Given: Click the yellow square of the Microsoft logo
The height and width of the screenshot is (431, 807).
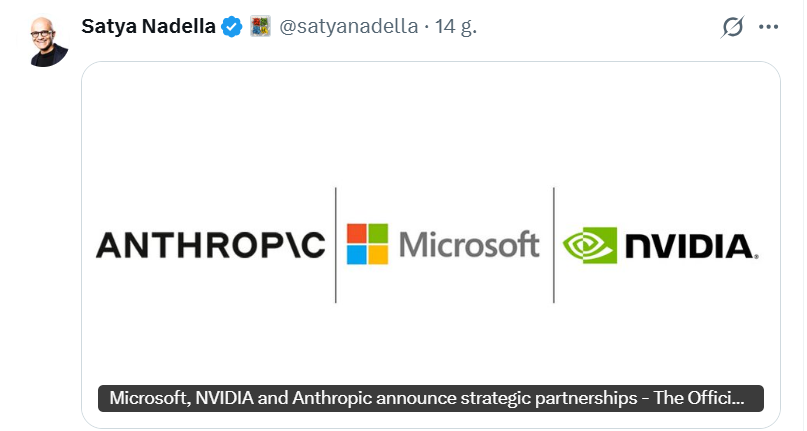Looking at the screenshot, I should point(378,255).
